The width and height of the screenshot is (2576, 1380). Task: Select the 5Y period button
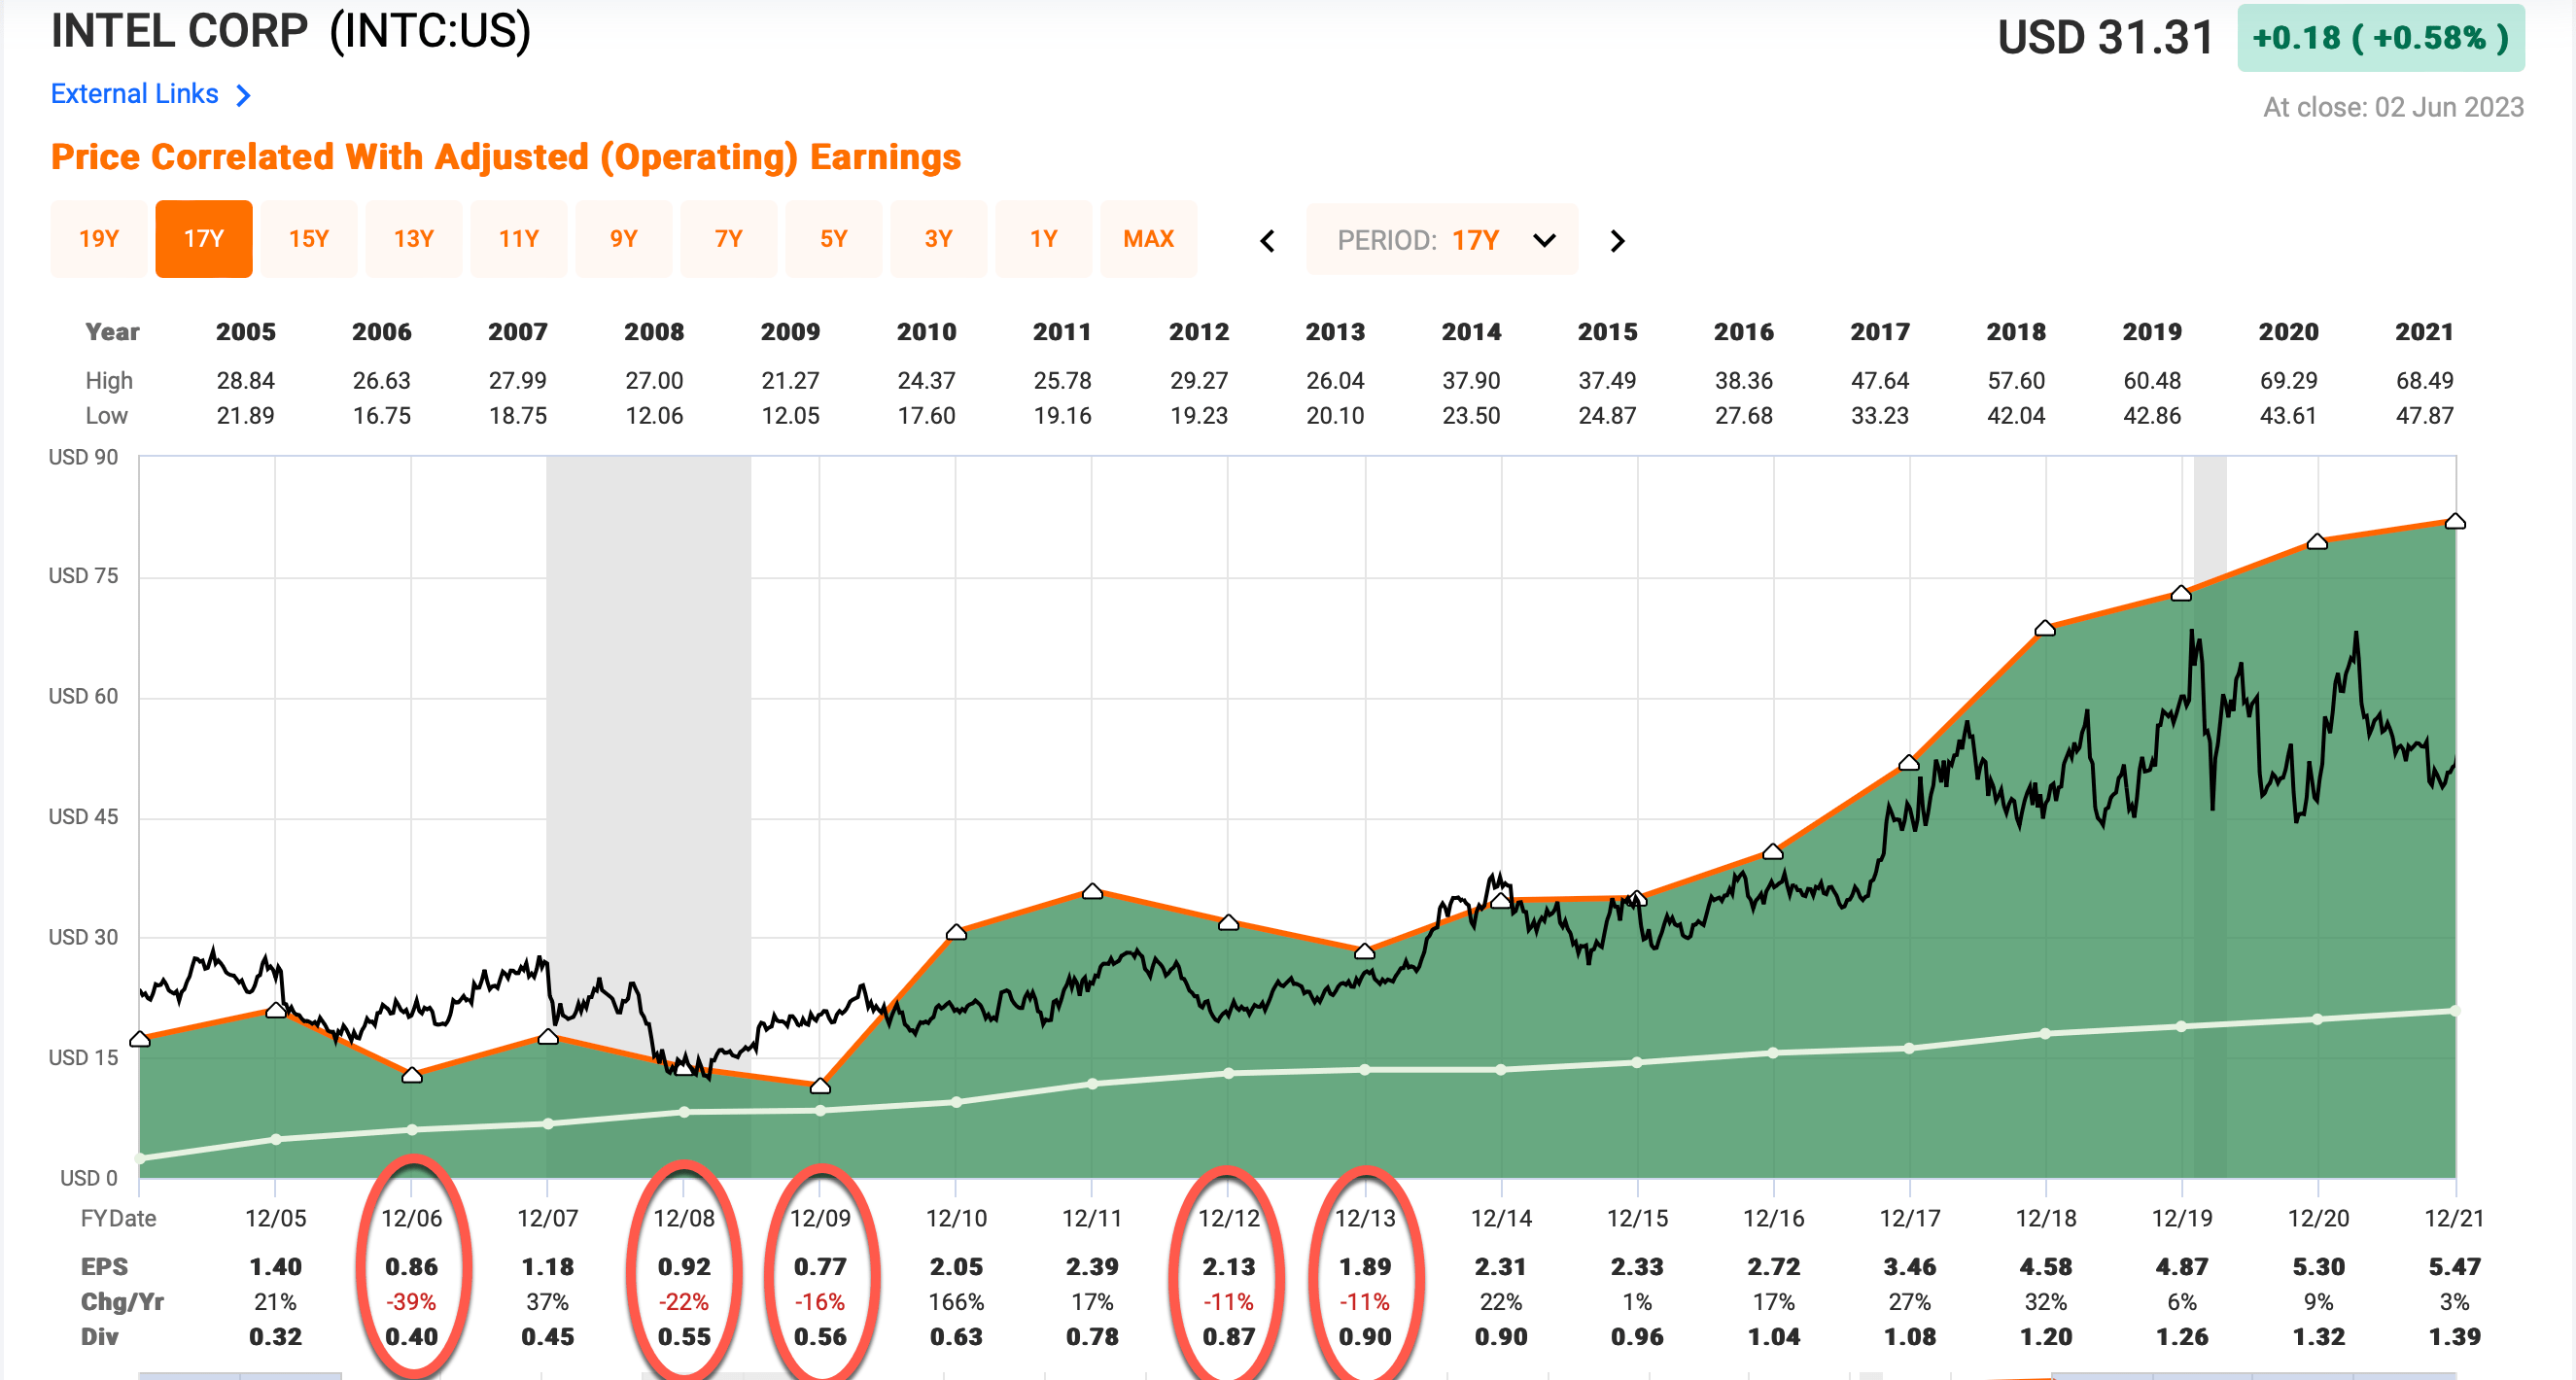coord(834,239)
